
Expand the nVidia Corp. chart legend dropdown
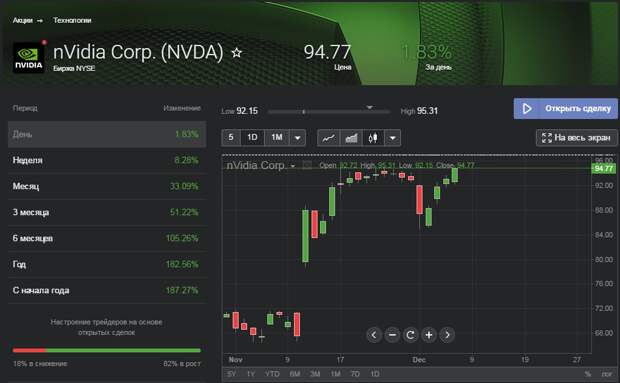click(293, 166)
